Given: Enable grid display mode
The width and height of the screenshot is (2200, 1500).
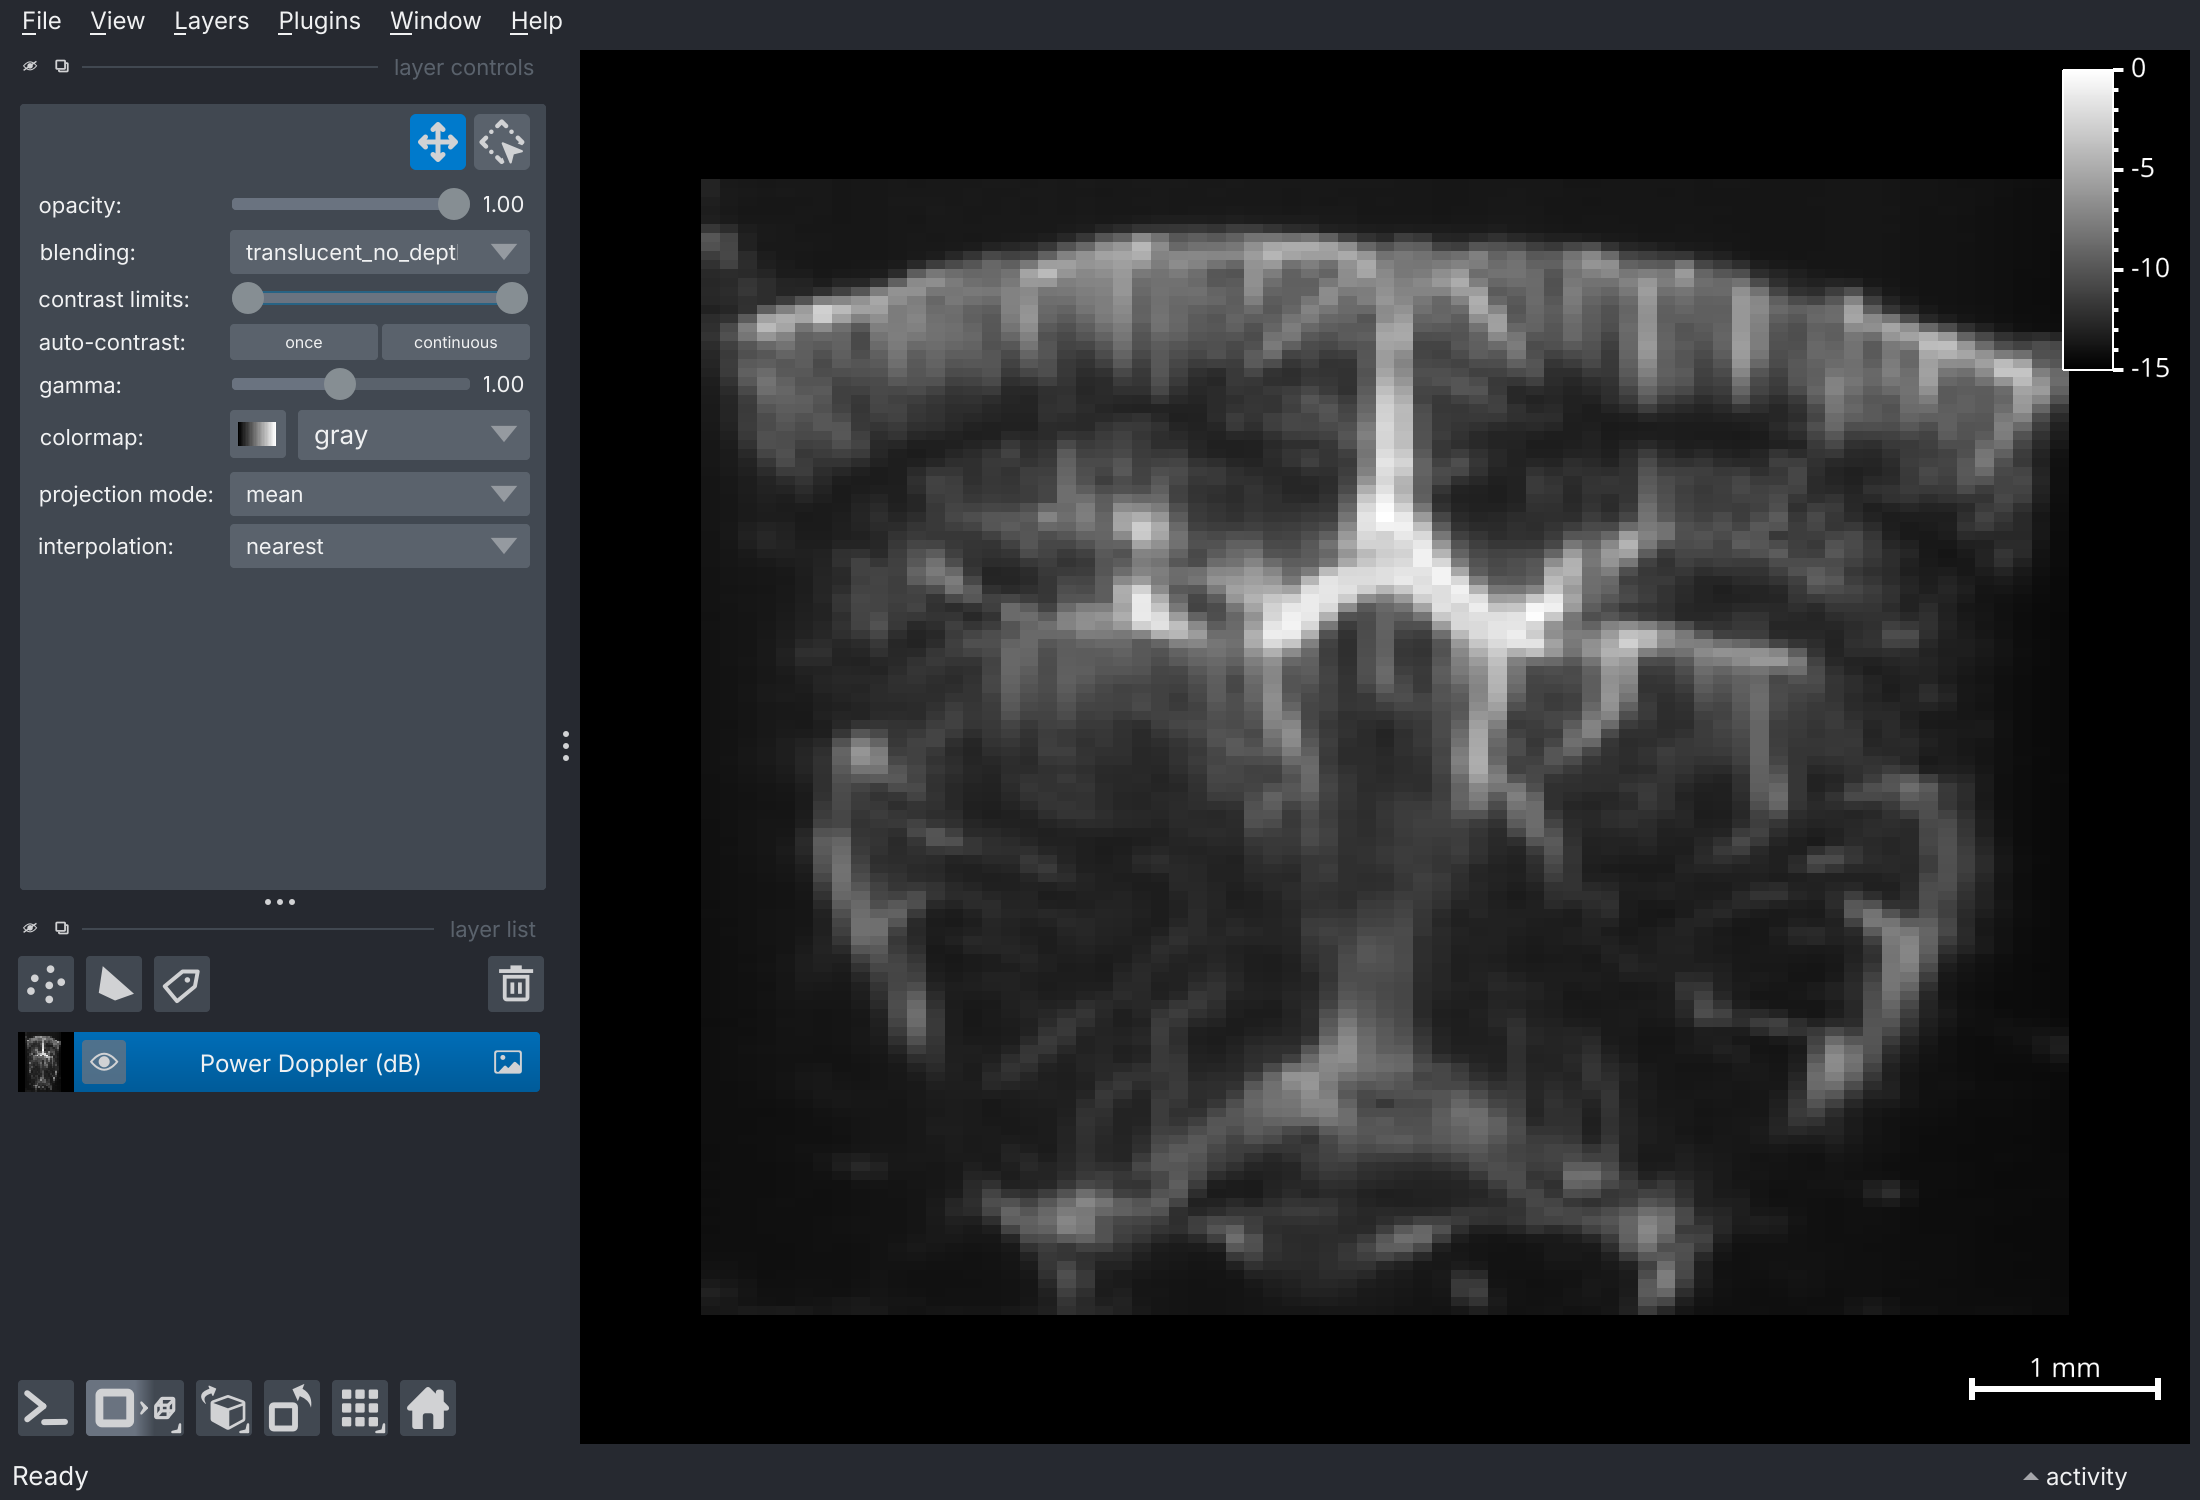Looking at the screenshot, I should 359,1408.
